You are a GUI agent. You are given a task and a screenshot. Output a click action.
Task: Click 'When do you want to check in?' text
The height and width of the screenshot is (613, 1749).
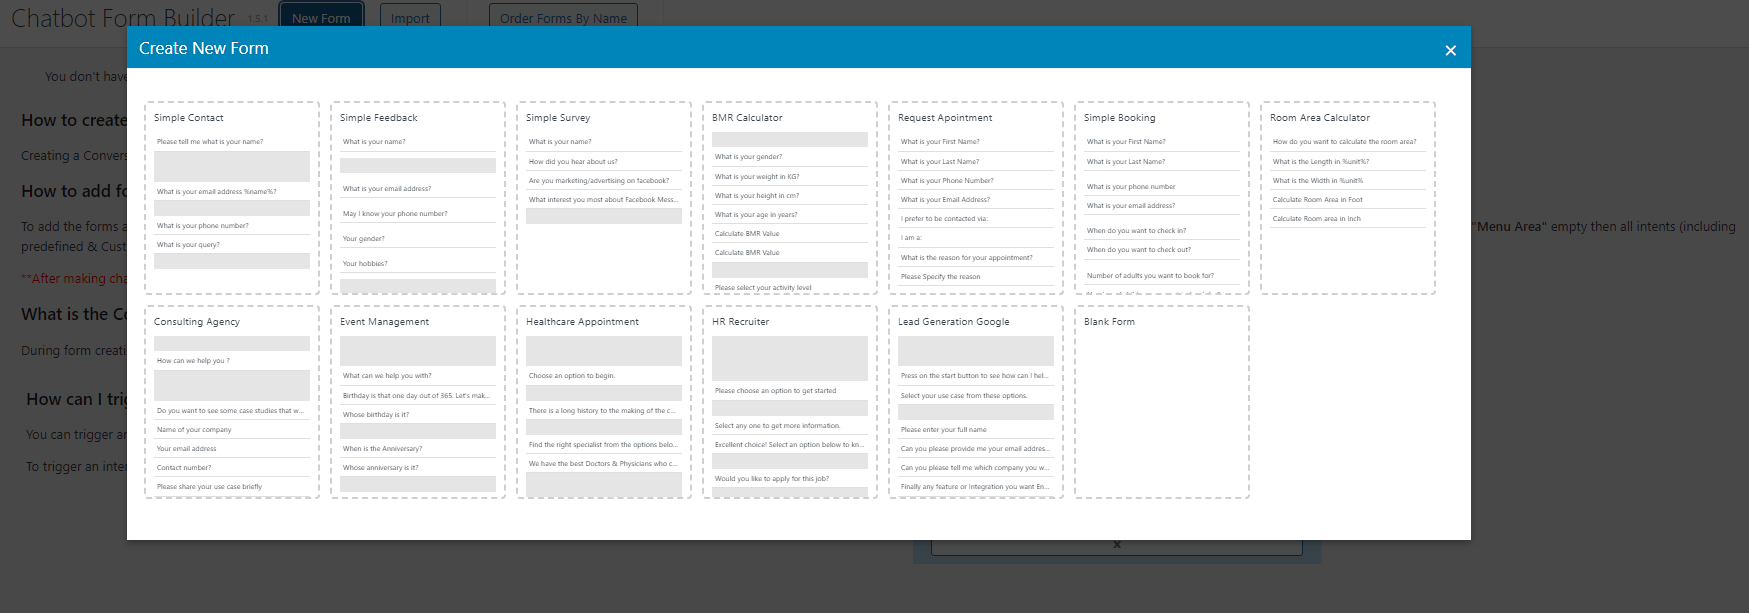click(x=1137, y=231)
